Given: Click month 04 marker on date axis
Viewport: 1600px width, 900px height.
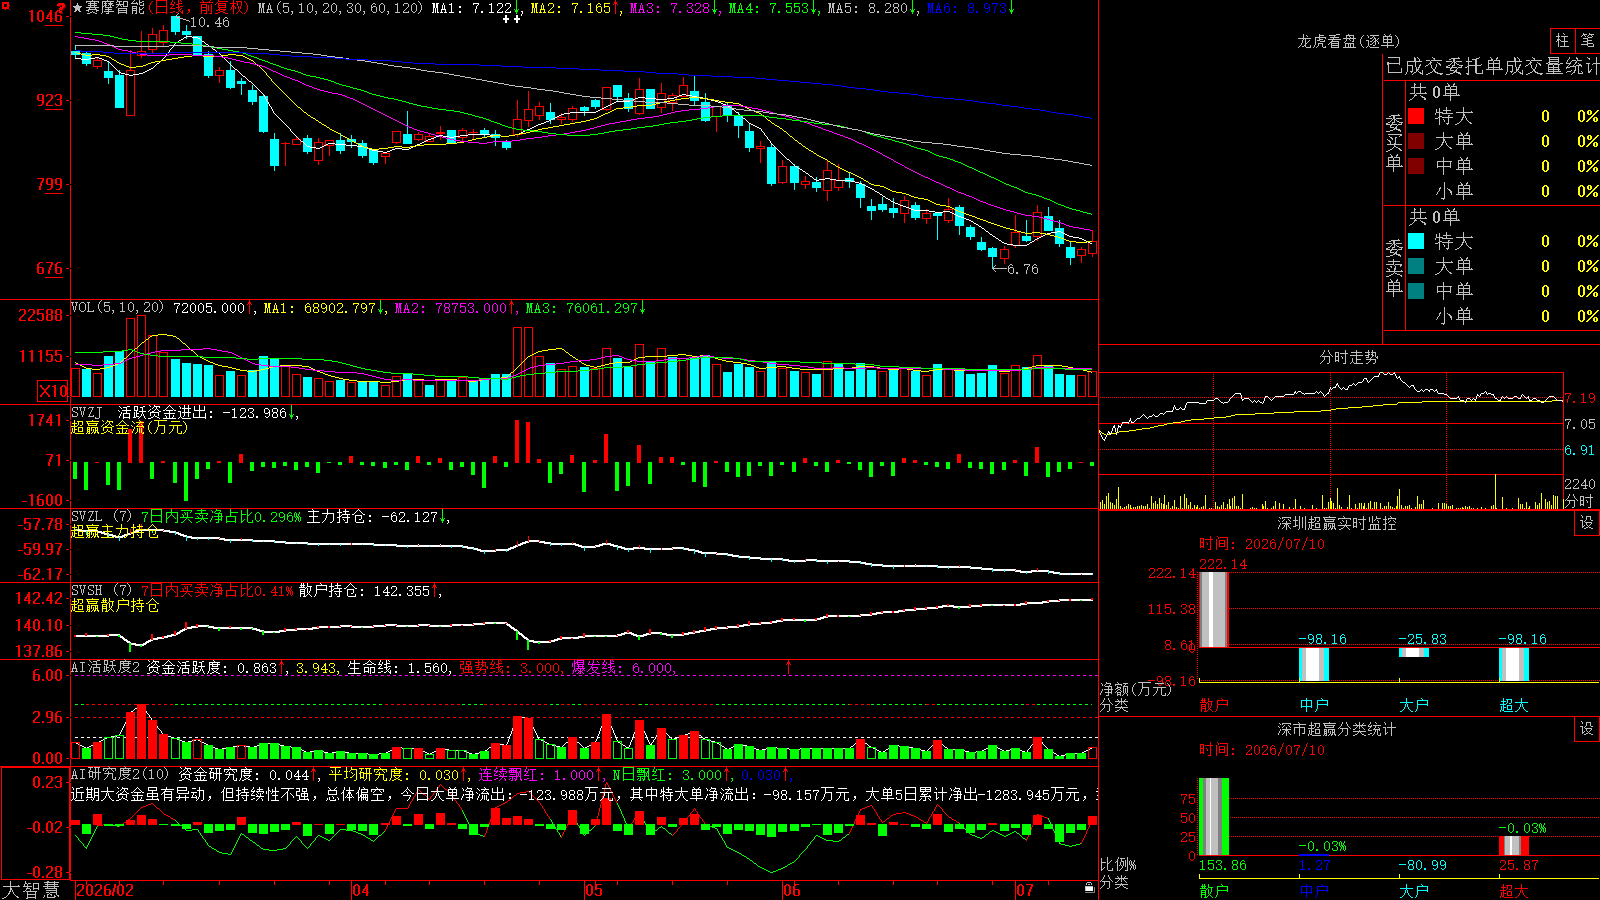Looking at the screenshot, I should (361, 890).
